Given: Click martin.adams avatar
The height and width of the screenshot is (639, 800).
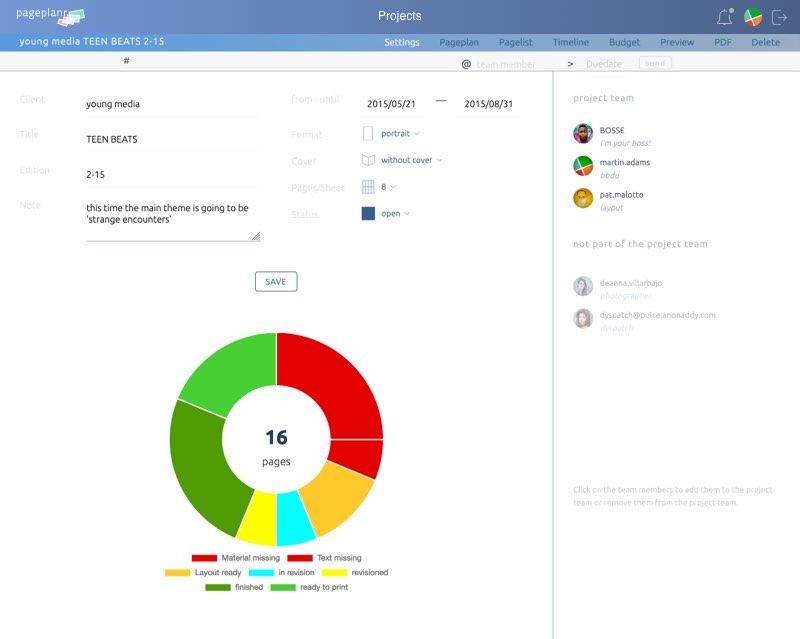Looking at the screenshot, I should pos(583,166).
